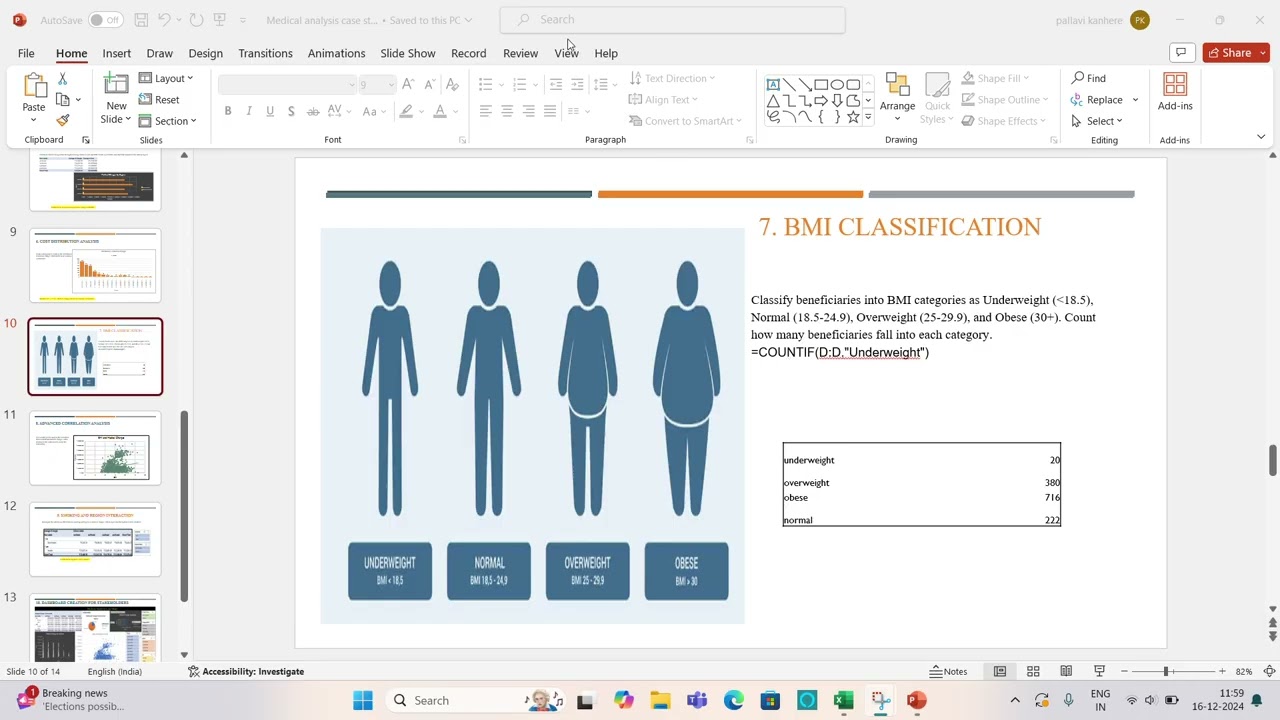Image resolution: width=1280 pixels, height=720 pixels.
Task: Open File Explorer from taskbar
Action: click(660, 700)
